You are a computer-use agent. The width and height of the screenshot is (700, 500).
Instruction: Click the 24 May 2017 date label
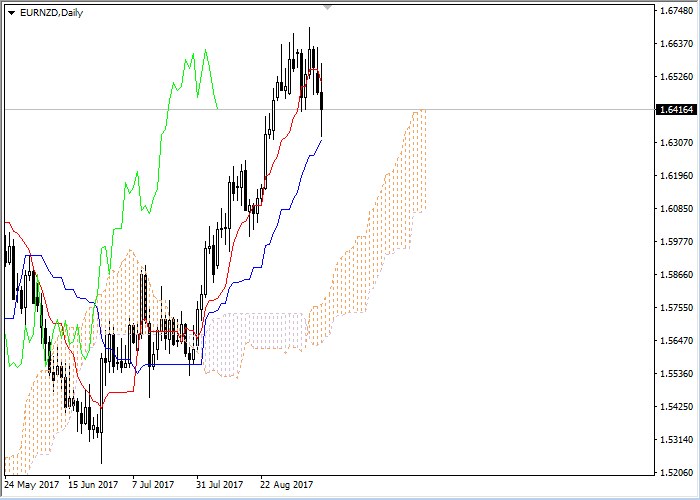click(32, 485)
